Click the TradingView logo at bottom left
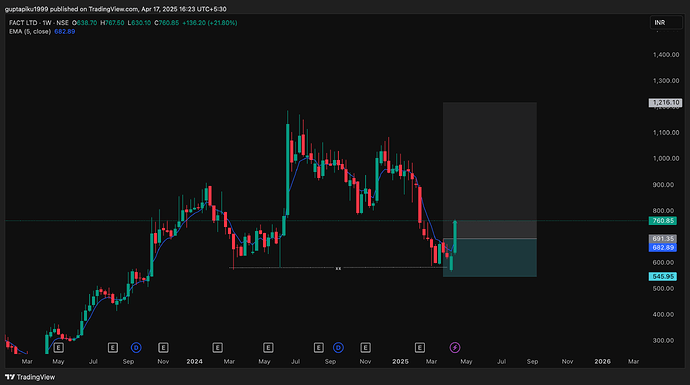The width and height of the screenshot is (690, 385). pos(30,377)
